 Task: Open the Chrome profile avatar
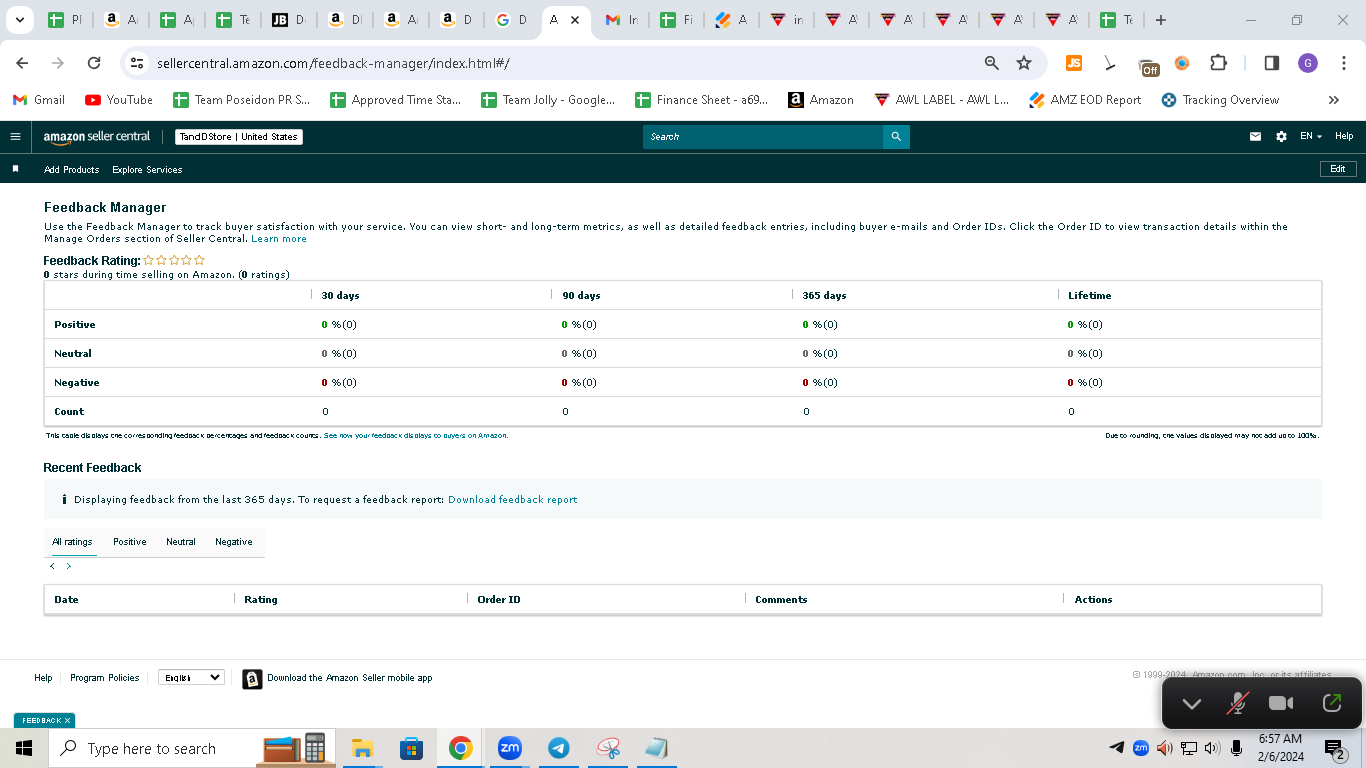(1308, 63)
